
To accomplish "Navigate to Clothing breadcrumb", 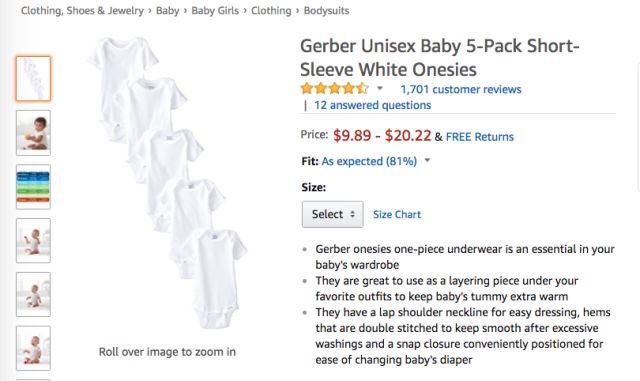I will (x=271, y=11).
